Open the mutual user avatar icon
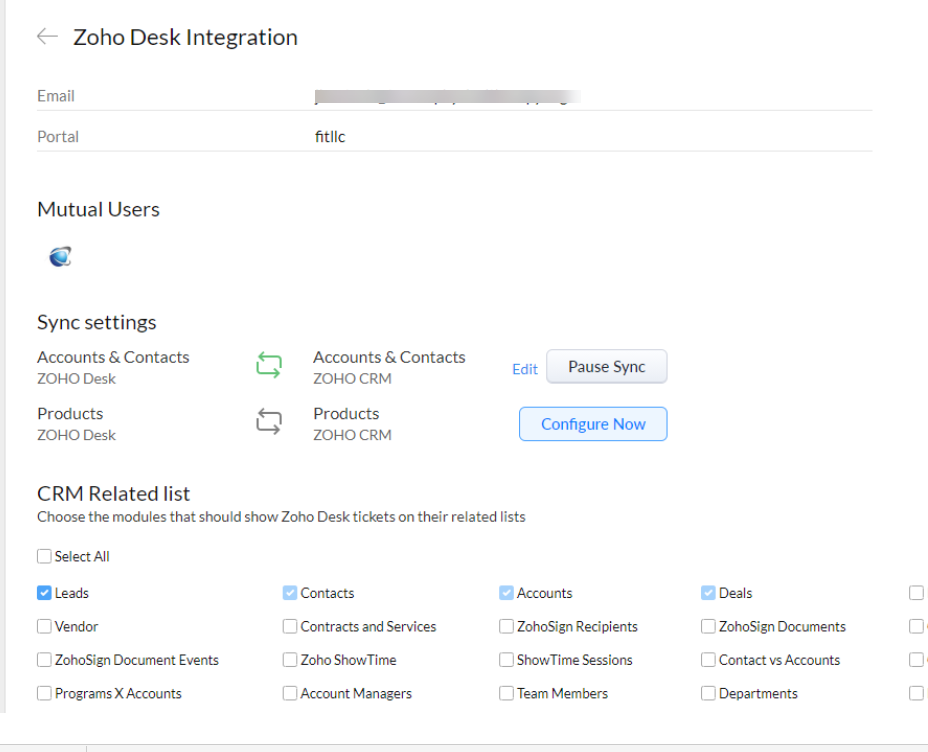Screen dimensions: 928x752 coord(60,257)
